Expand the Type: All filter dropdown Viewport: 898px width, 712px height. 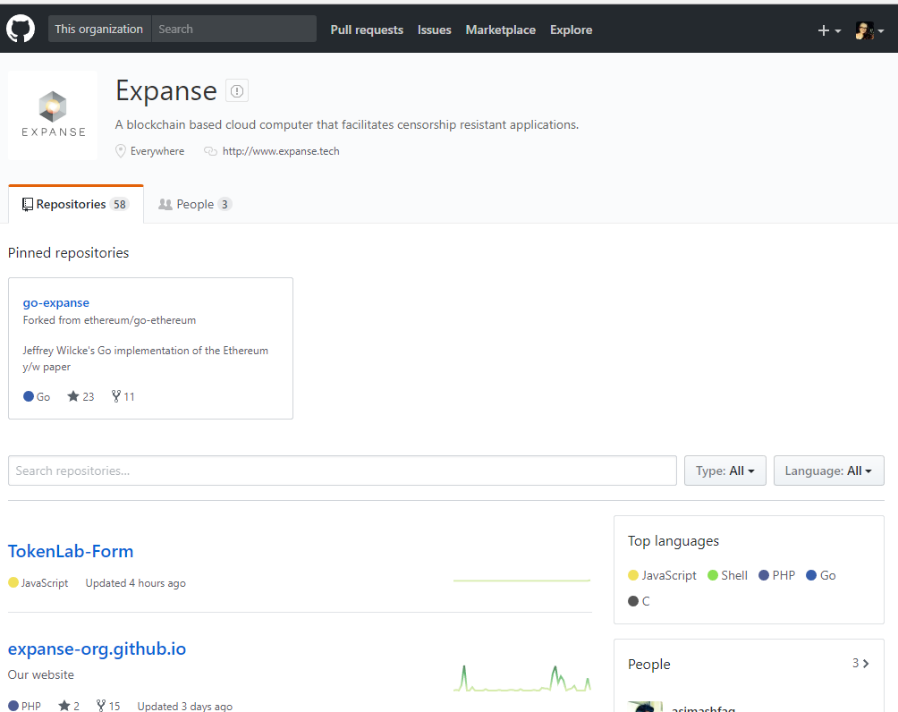pos(725,471)
